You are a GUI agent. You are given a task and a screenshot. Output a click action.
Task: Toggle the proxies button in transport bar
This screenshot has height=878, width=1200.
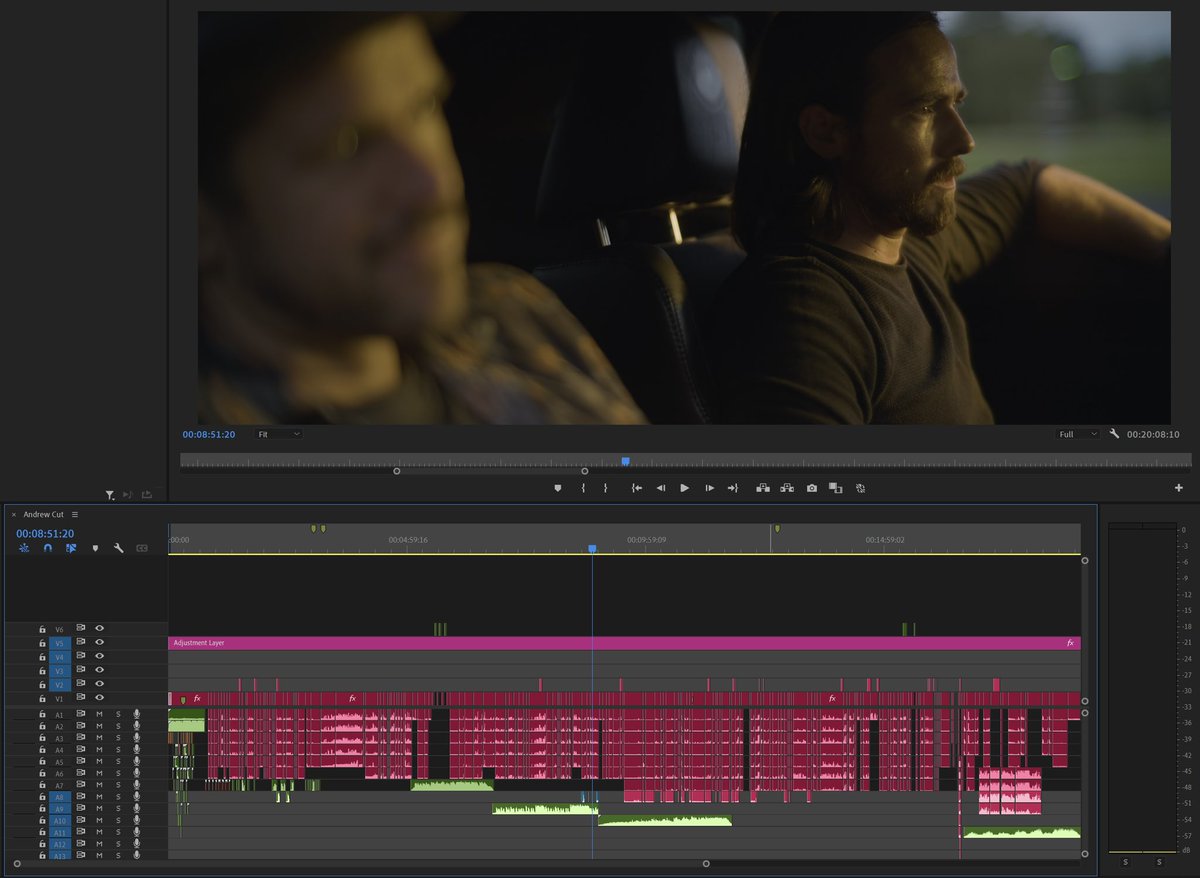pos(860,488)
